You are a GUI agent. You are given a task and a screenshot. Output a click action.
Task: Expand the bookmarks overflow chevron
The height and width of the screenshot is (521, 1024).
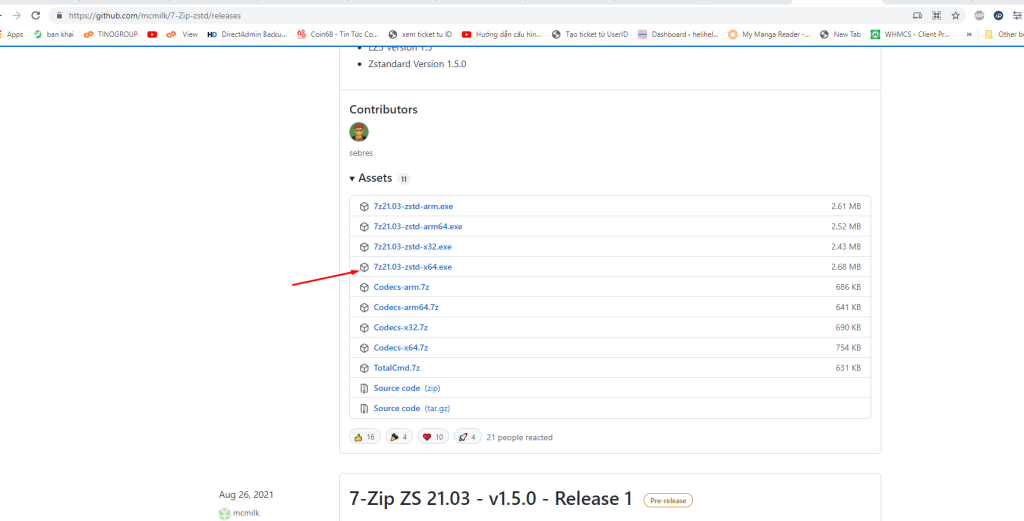tap(969, 35)
